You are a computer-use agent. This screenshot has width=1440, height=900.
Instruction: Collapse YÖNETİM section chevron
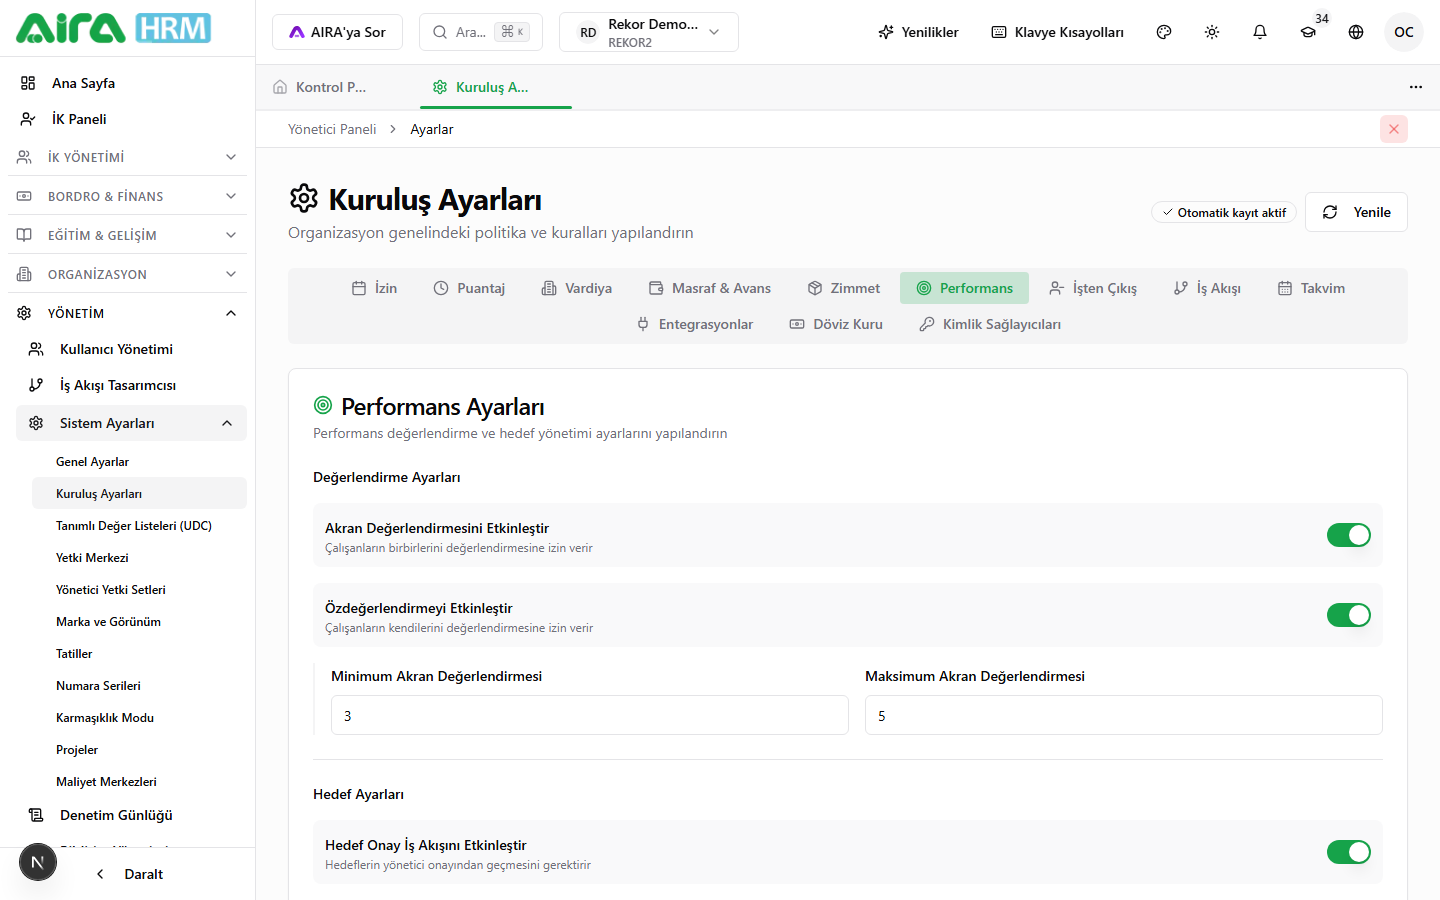(231, 313)
